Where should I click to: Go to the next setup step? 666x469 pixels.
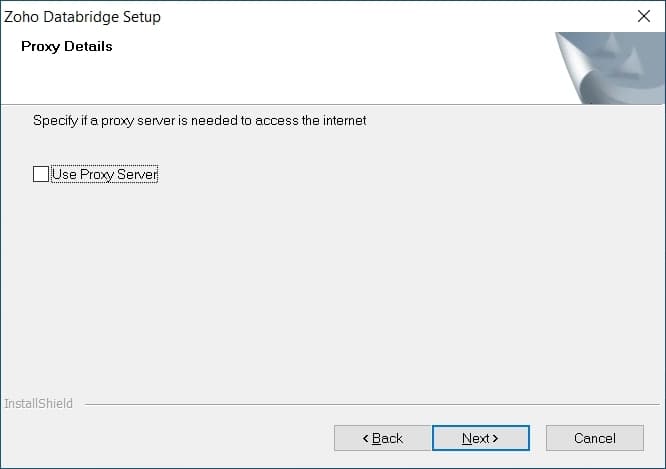pyautogui.click(x=481, y=438)
